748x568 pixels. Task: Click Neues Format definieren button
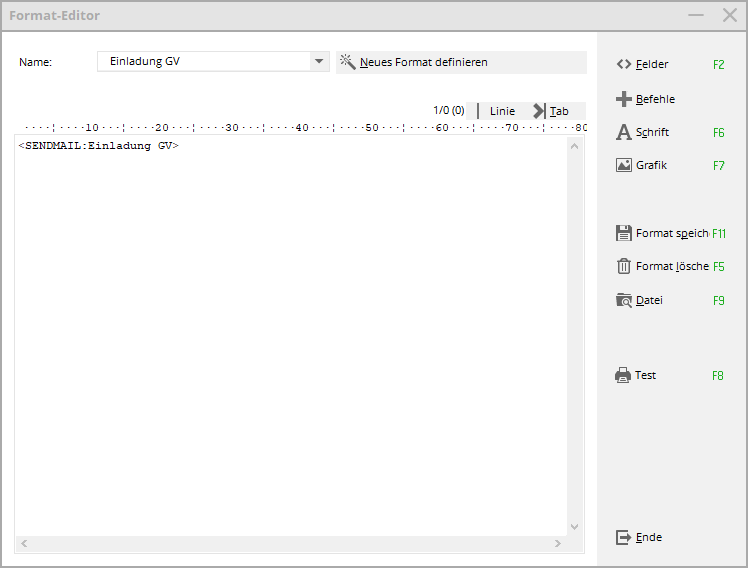461,62
